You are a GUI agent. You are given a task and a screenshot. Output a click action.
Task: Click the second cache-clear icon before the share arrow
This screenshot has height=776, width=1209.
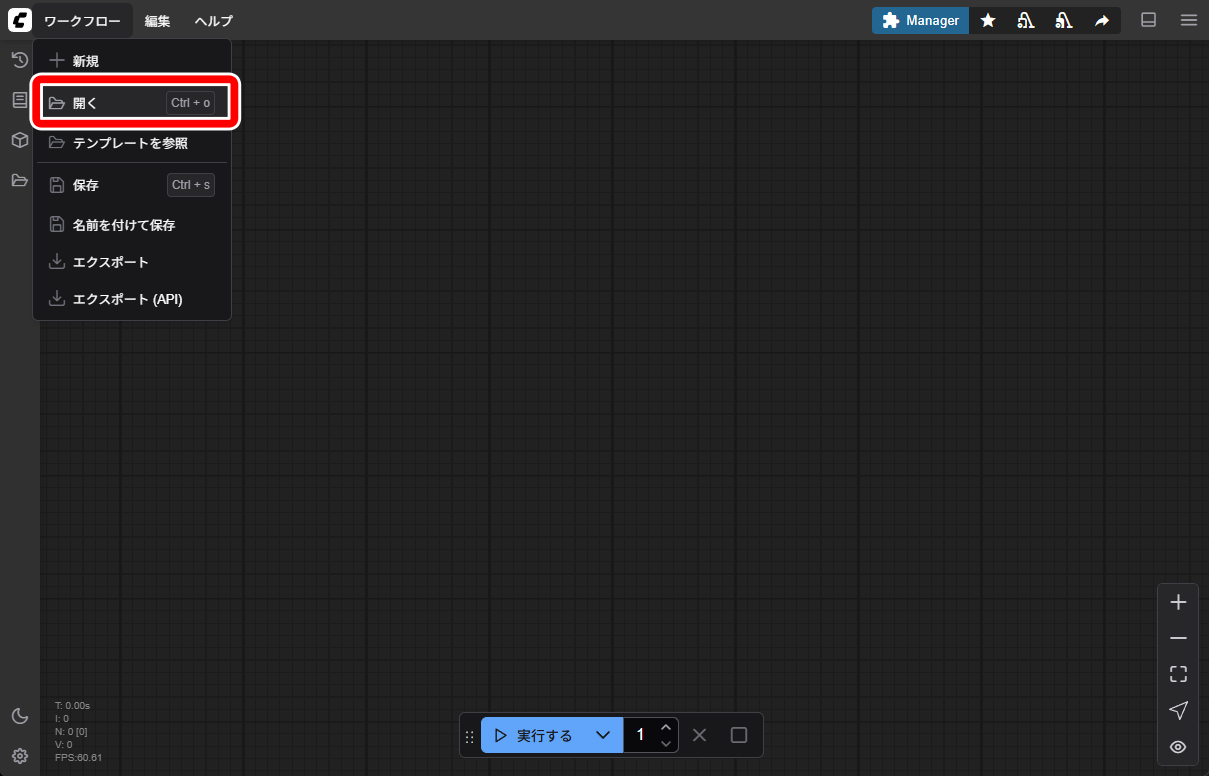coord(1064,20)
